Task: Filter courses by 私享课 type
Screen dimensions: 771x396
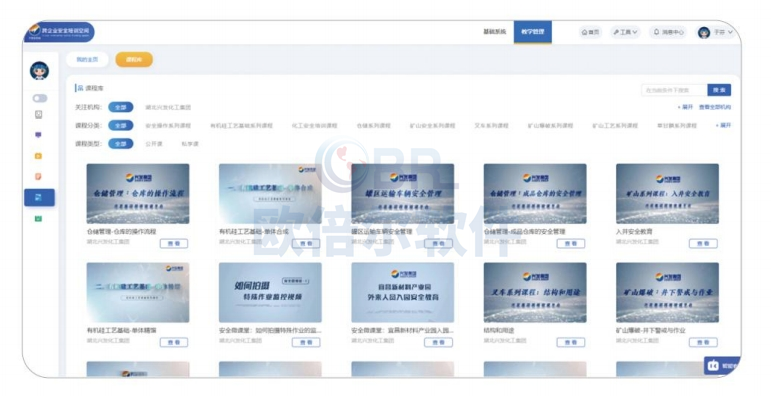Action: coord(190,144)
